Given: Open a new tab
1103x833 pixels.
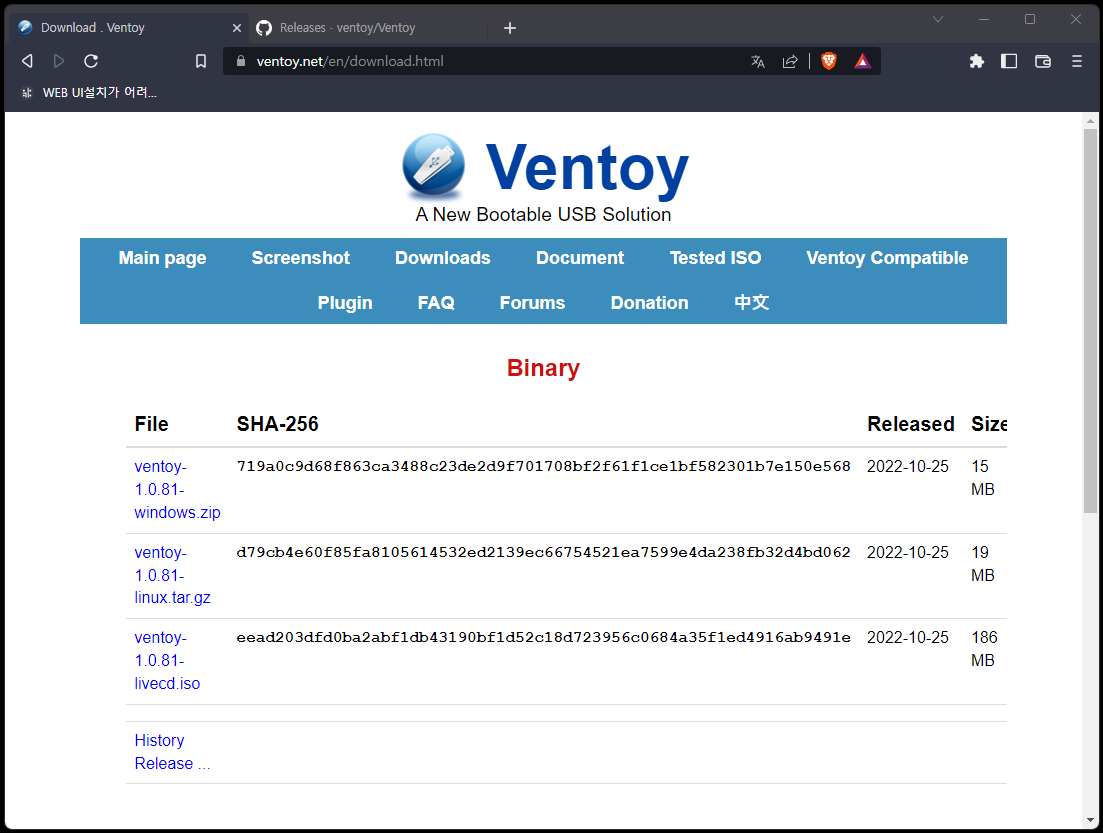Looking at the screenshot, I should [510, 28].
